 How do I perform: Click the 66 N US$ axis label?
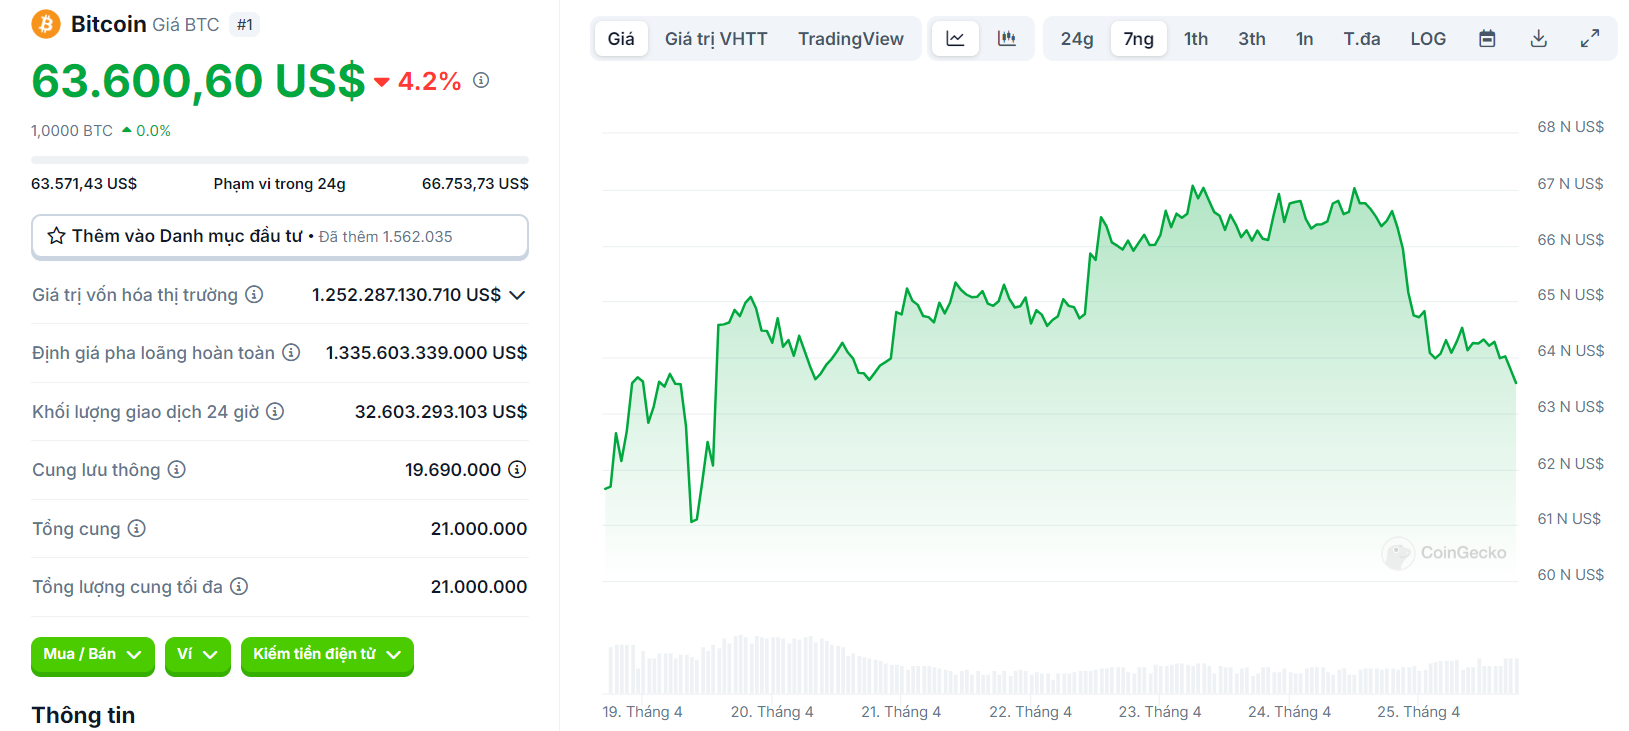[x=1570, y=240]
